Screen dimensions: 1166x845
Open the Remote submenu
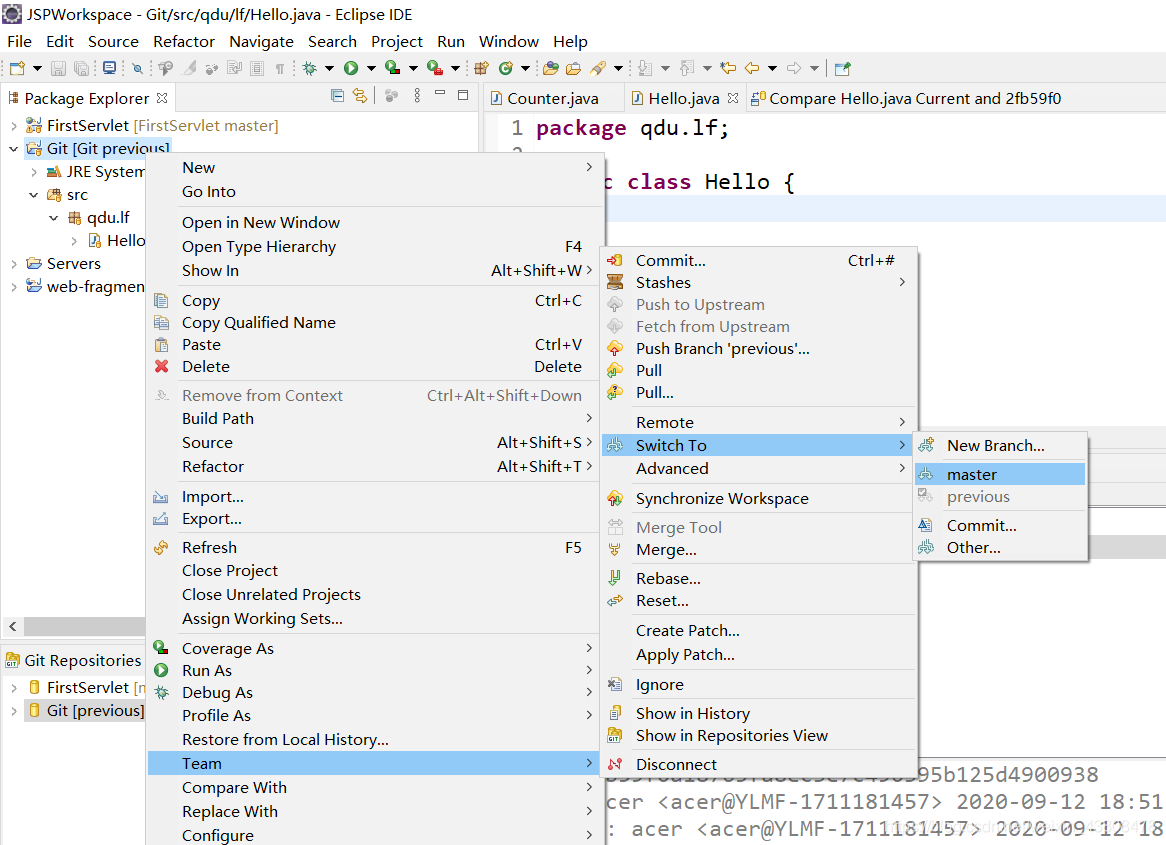758,422
